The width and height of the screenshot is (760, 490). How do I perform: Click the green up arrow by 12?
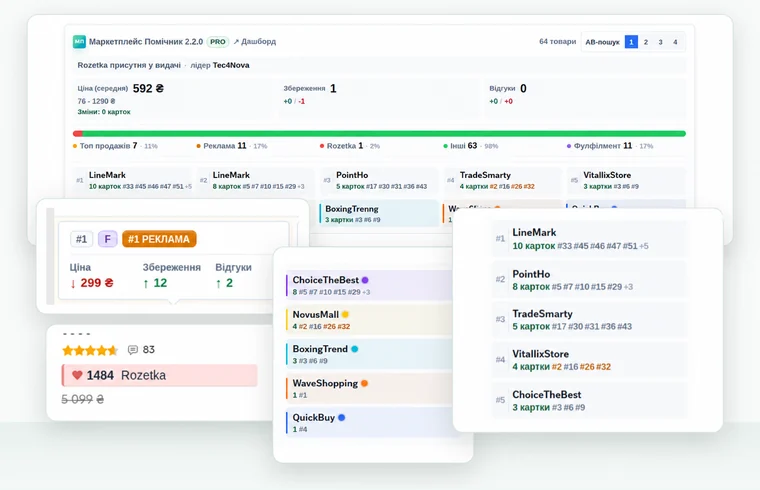click(146, 284)
